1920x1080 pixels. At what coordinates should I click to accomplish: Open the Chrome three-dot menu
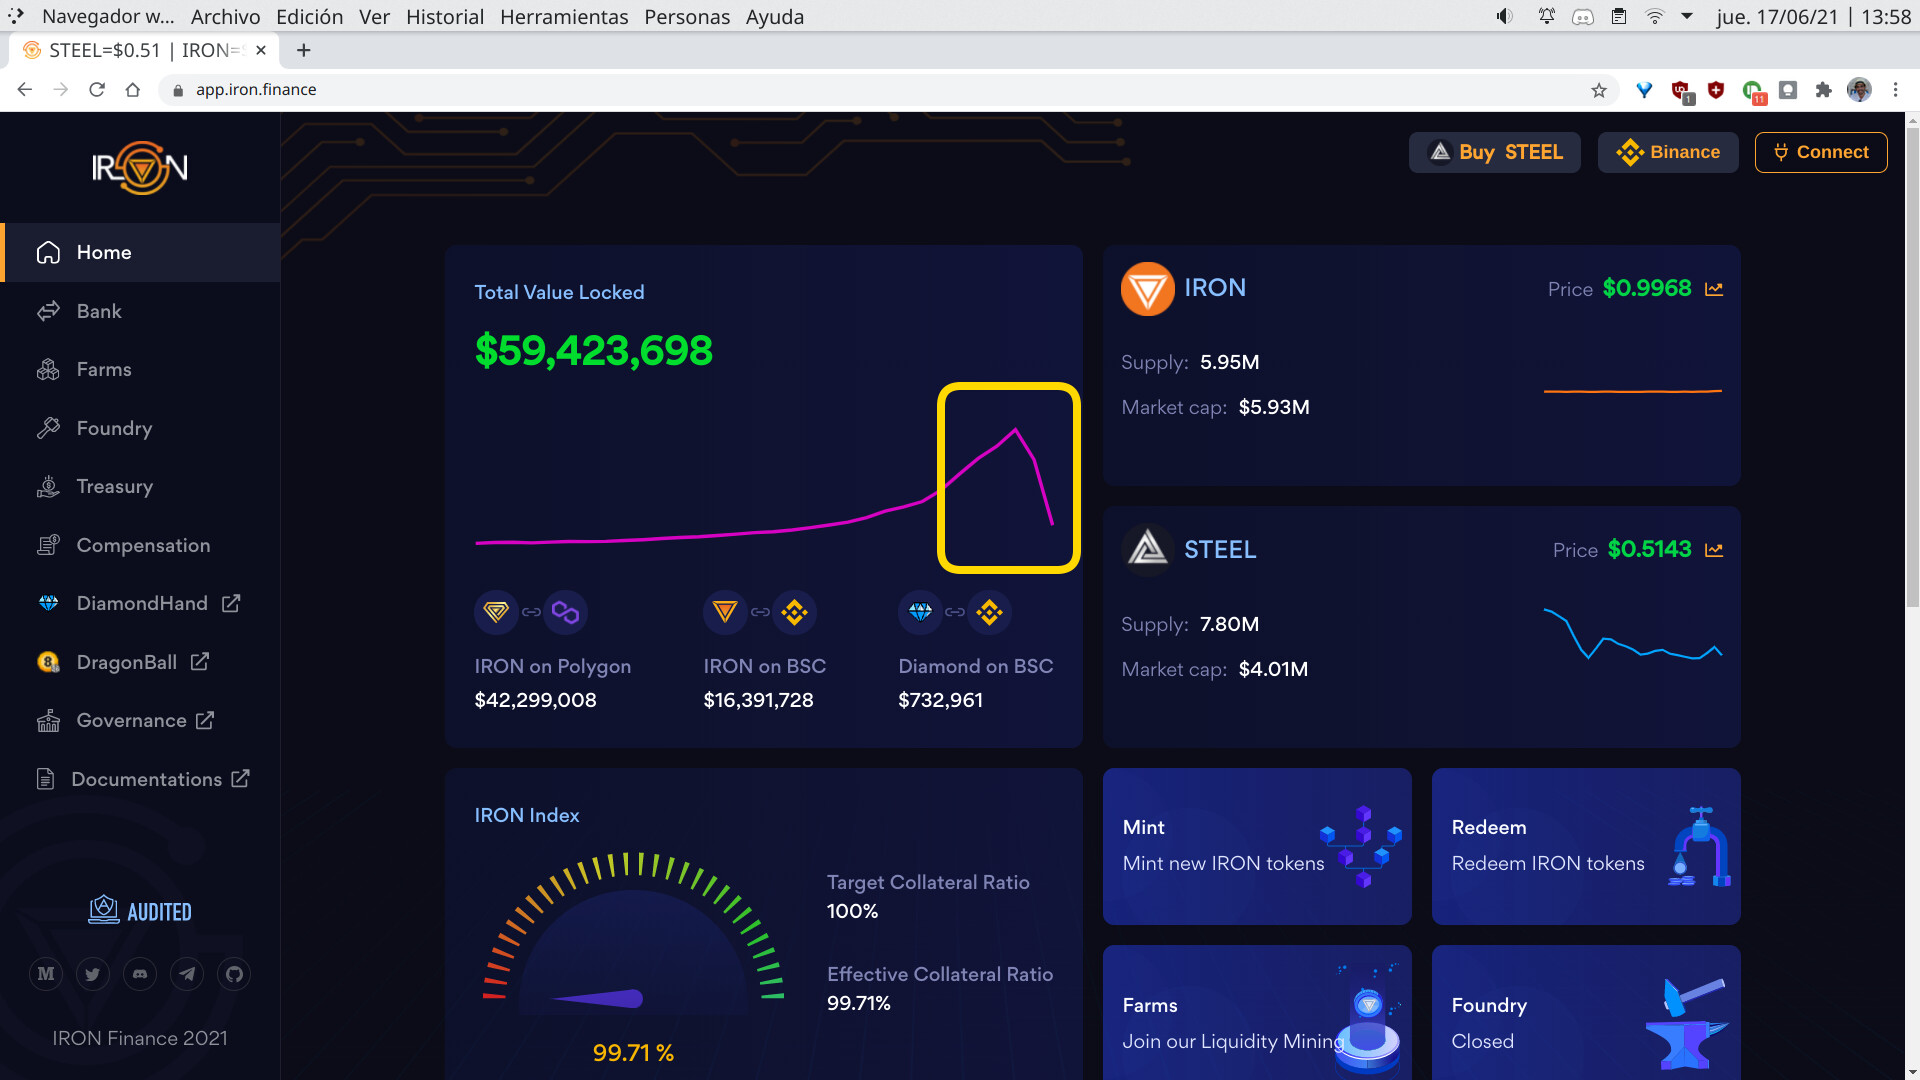coord(1895,90)
